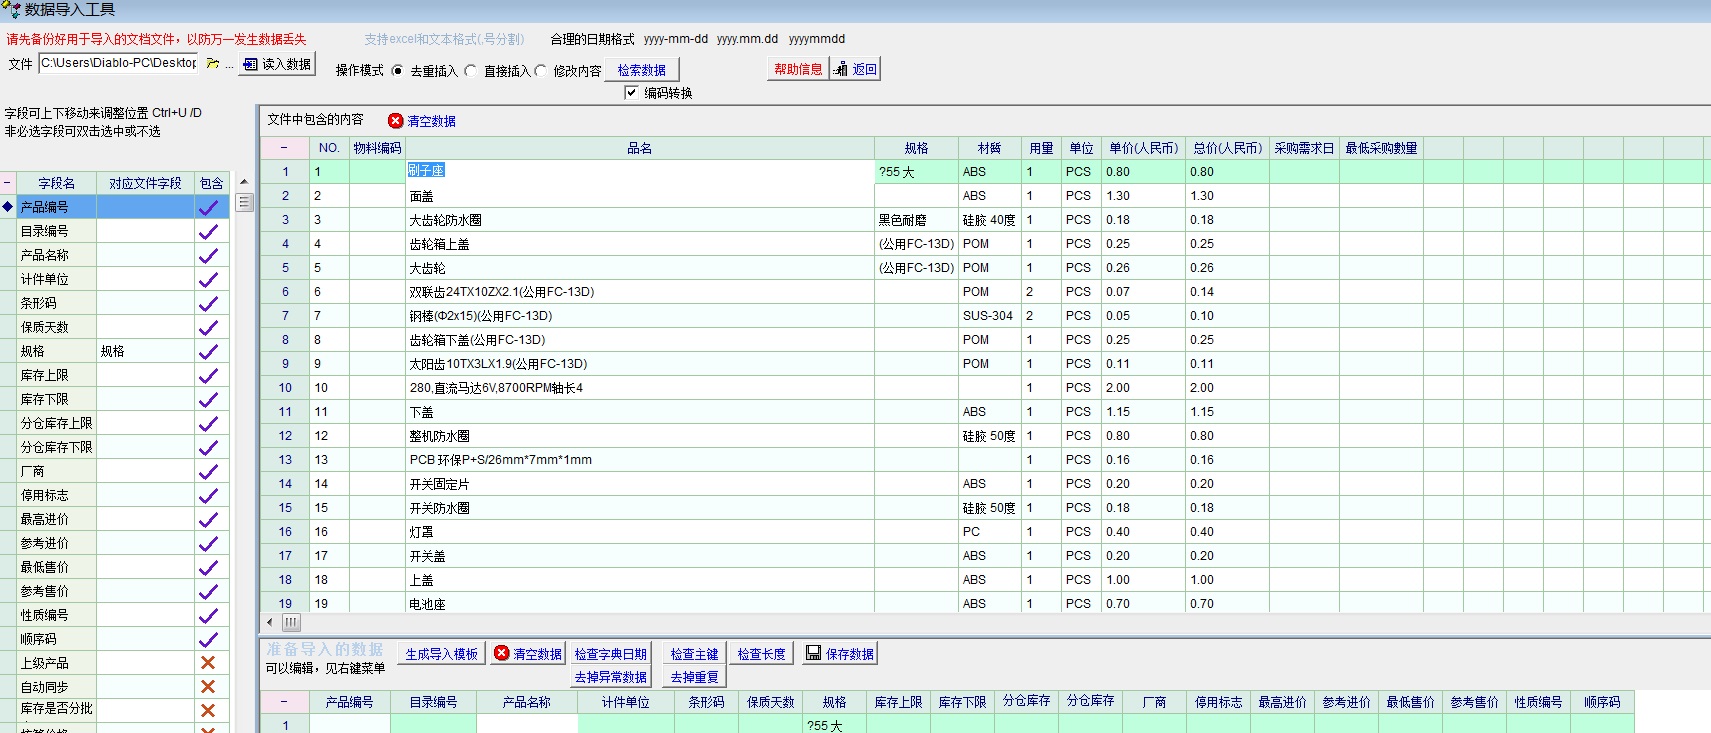1711x733 pixels.
Task: Click 清空数据 in the lower import panel
Action: (x=528, y=654)
